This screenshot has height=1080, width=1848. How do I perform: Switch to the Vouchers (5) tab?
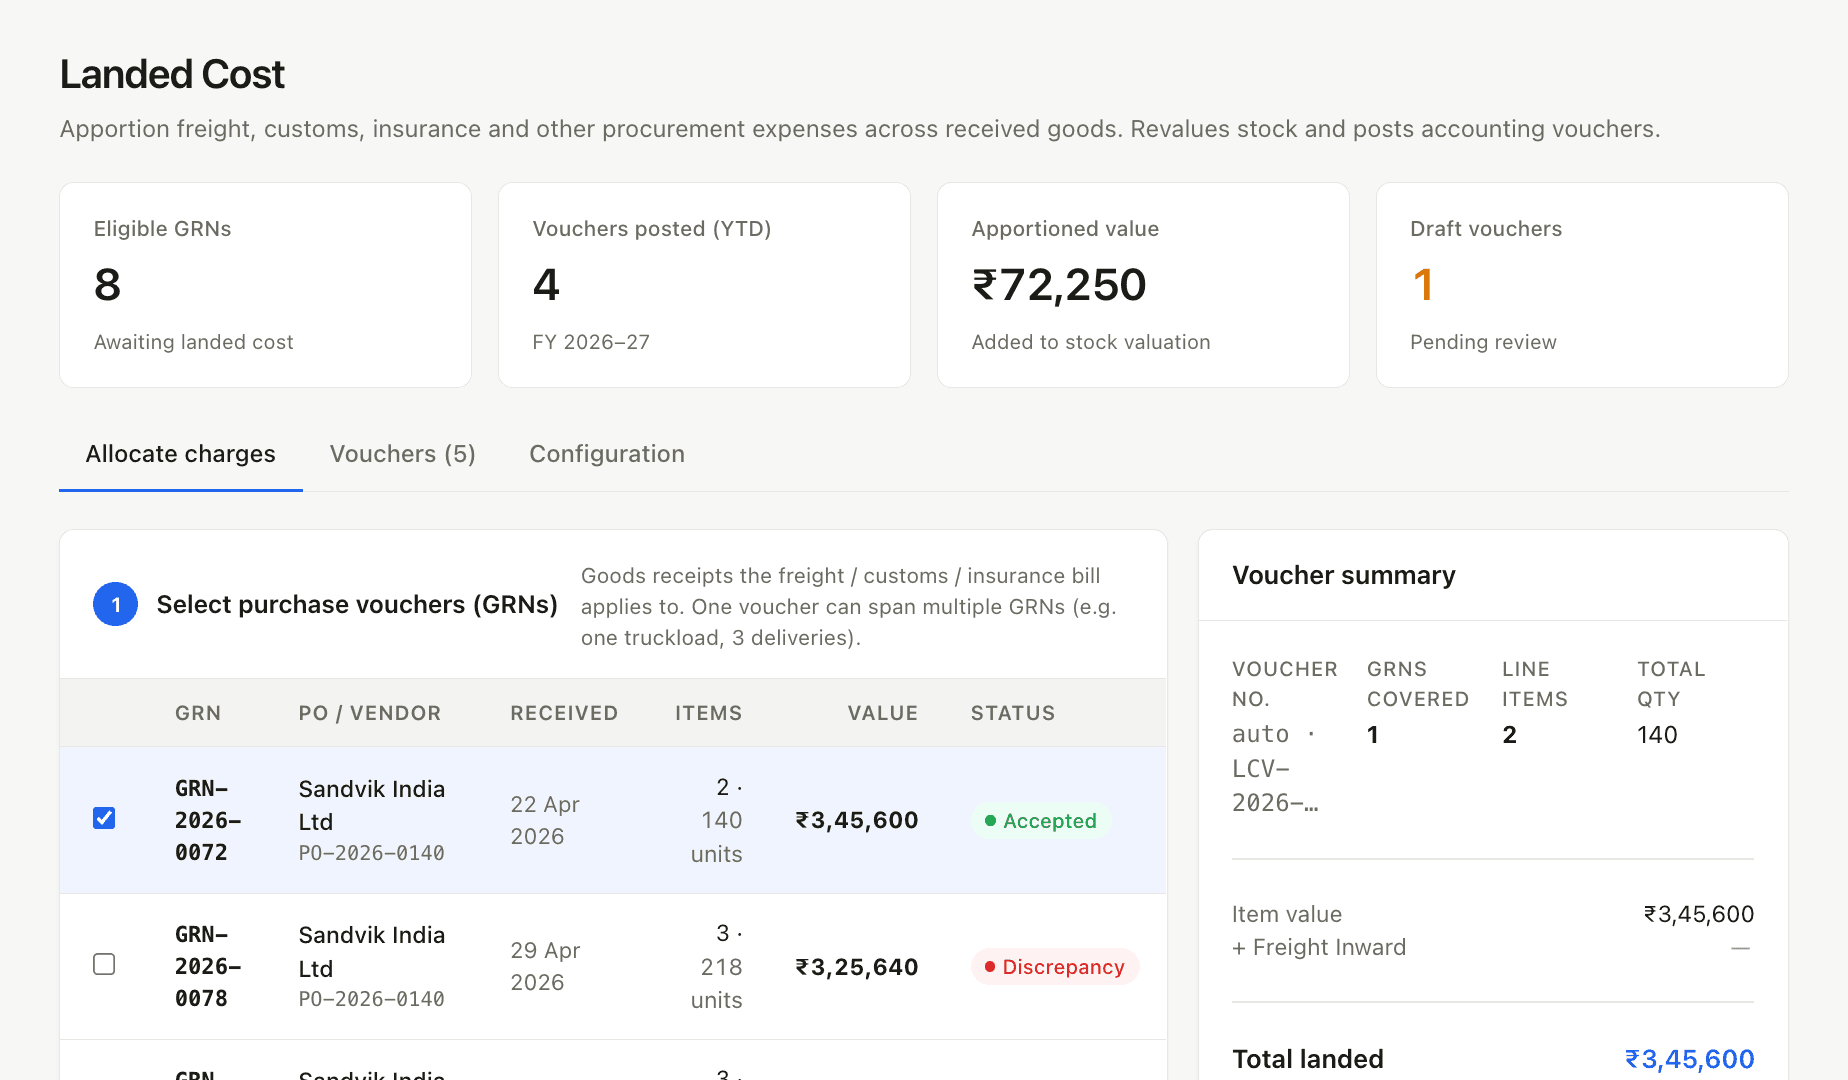[403, 454]
